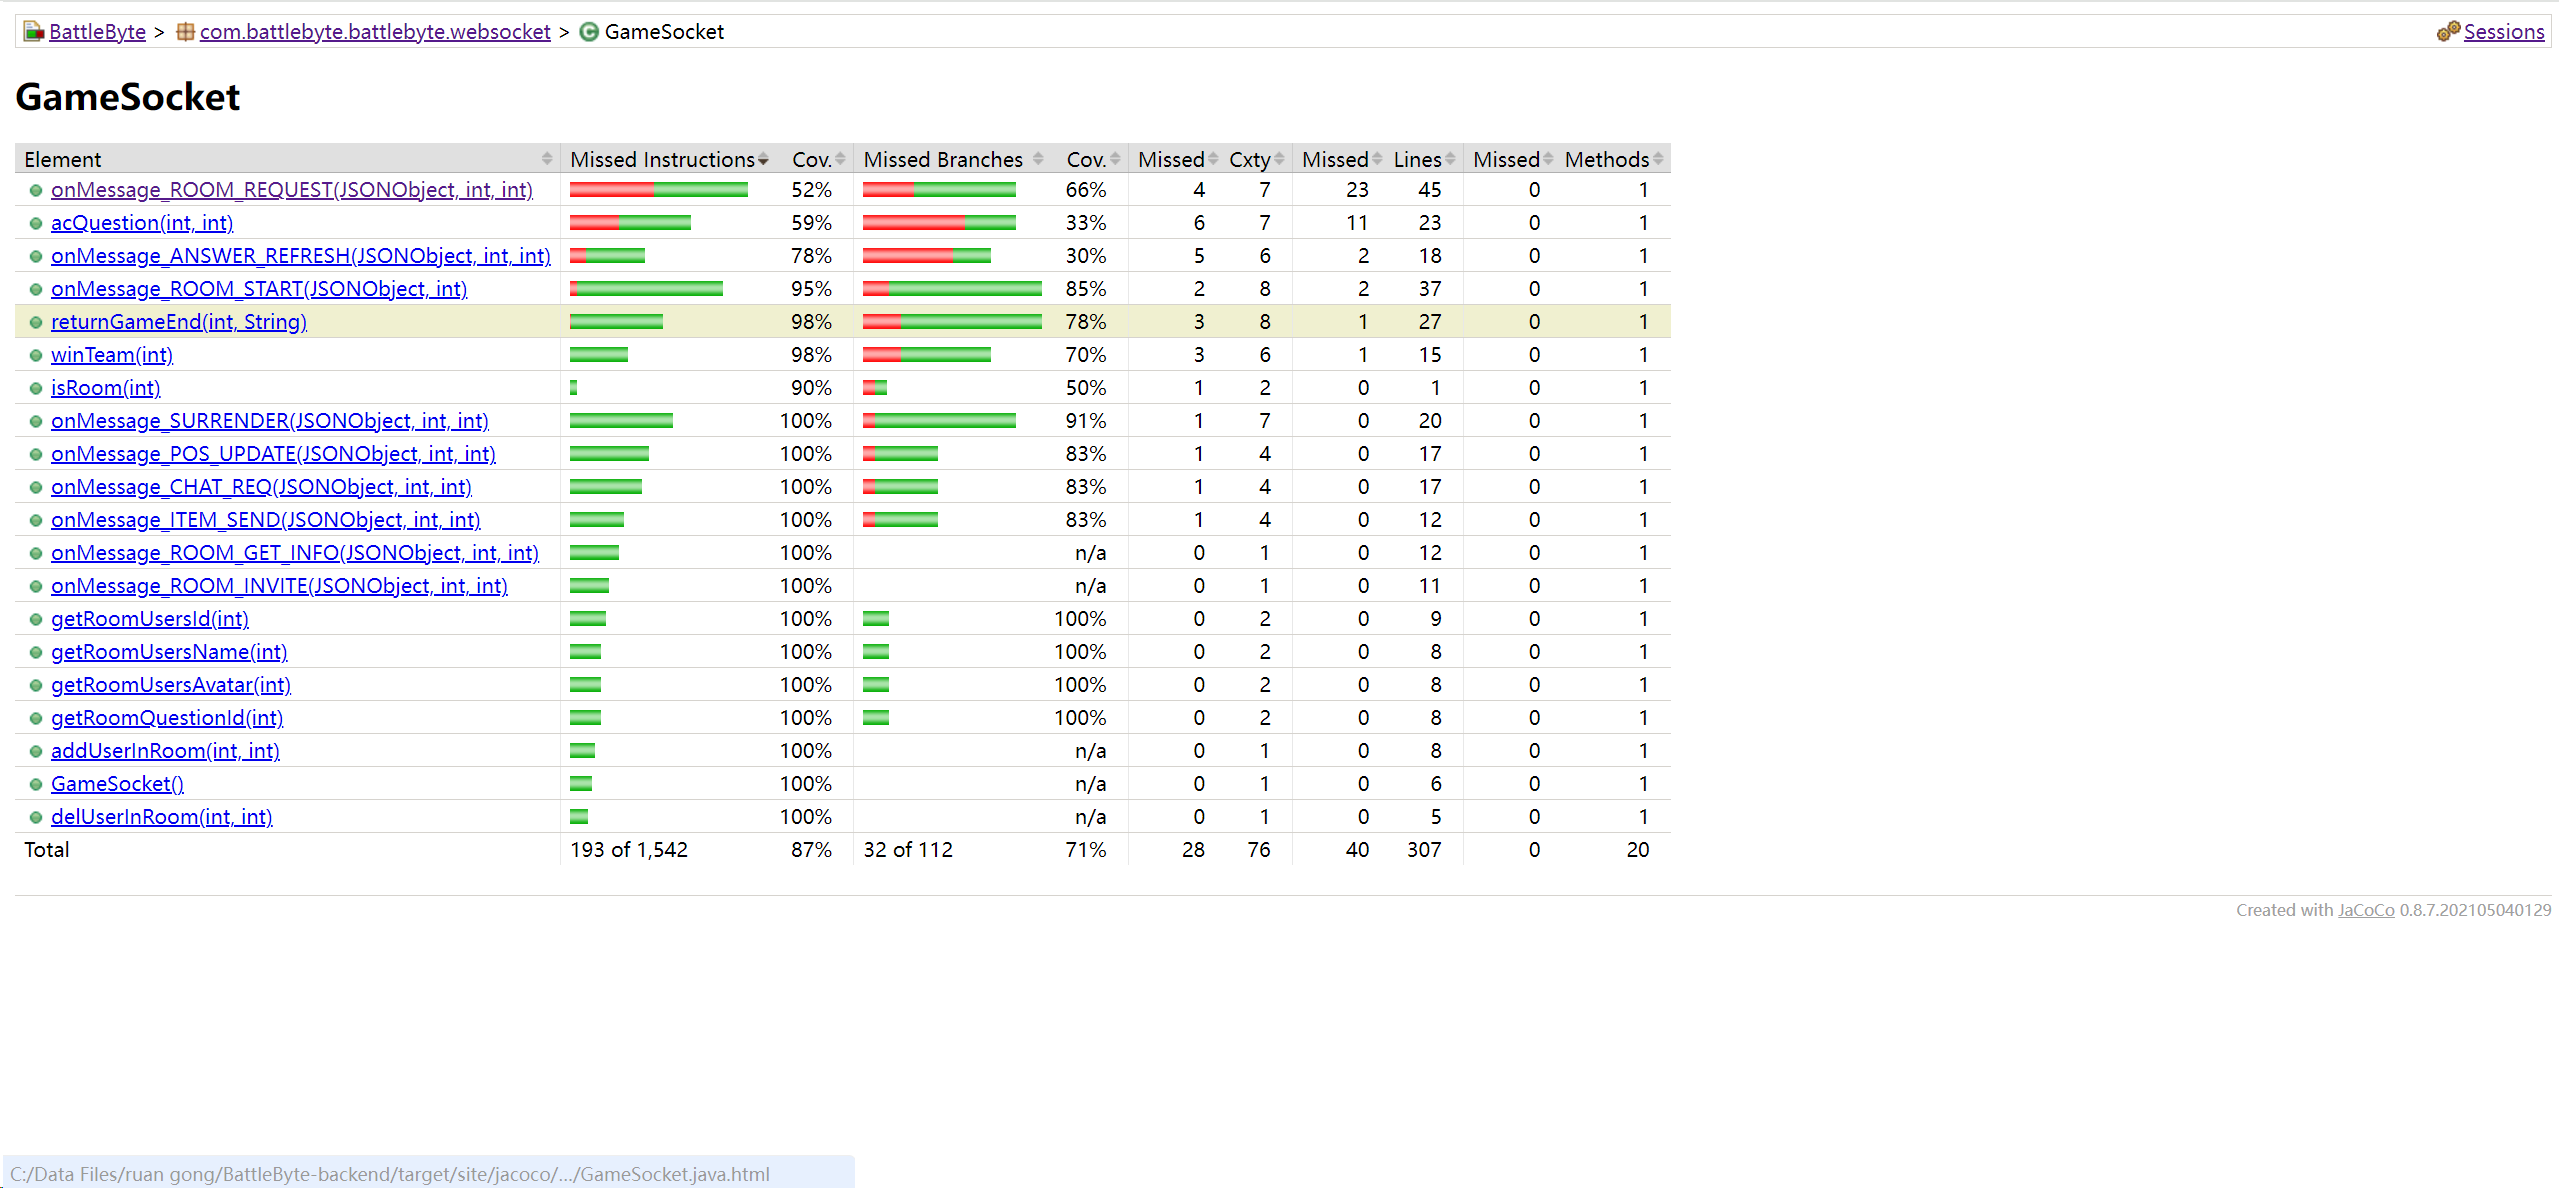This screenshot has height=1188, width=2559.
Task: Open com.battlebyte.battlebyte.websocket package breadcrumb
Action: tap(375, 32)
